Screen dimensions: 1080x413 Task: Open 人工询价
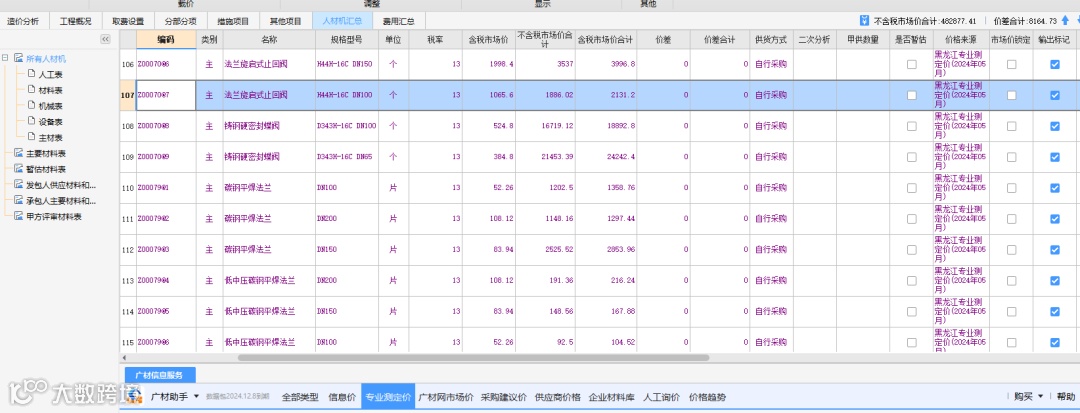(x=661, y=397)
